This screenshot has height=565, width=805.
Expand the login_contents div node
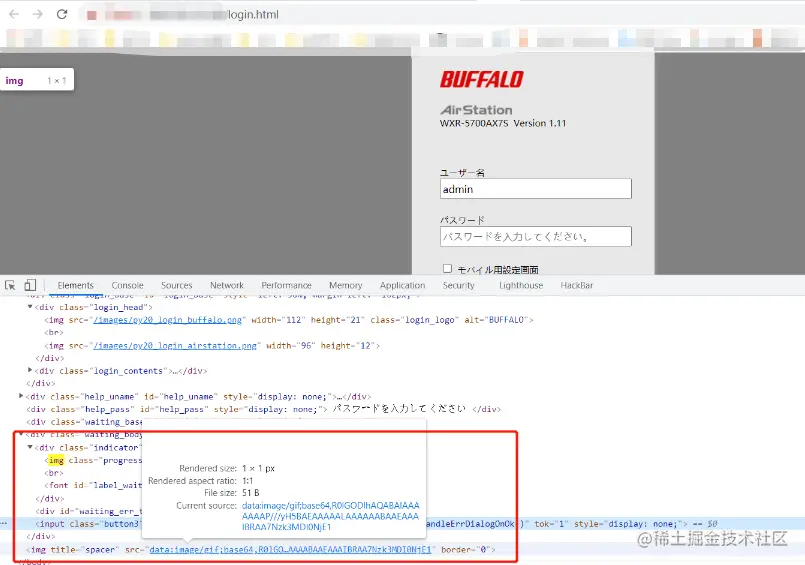pyautogui.click(x=30, y=370)
